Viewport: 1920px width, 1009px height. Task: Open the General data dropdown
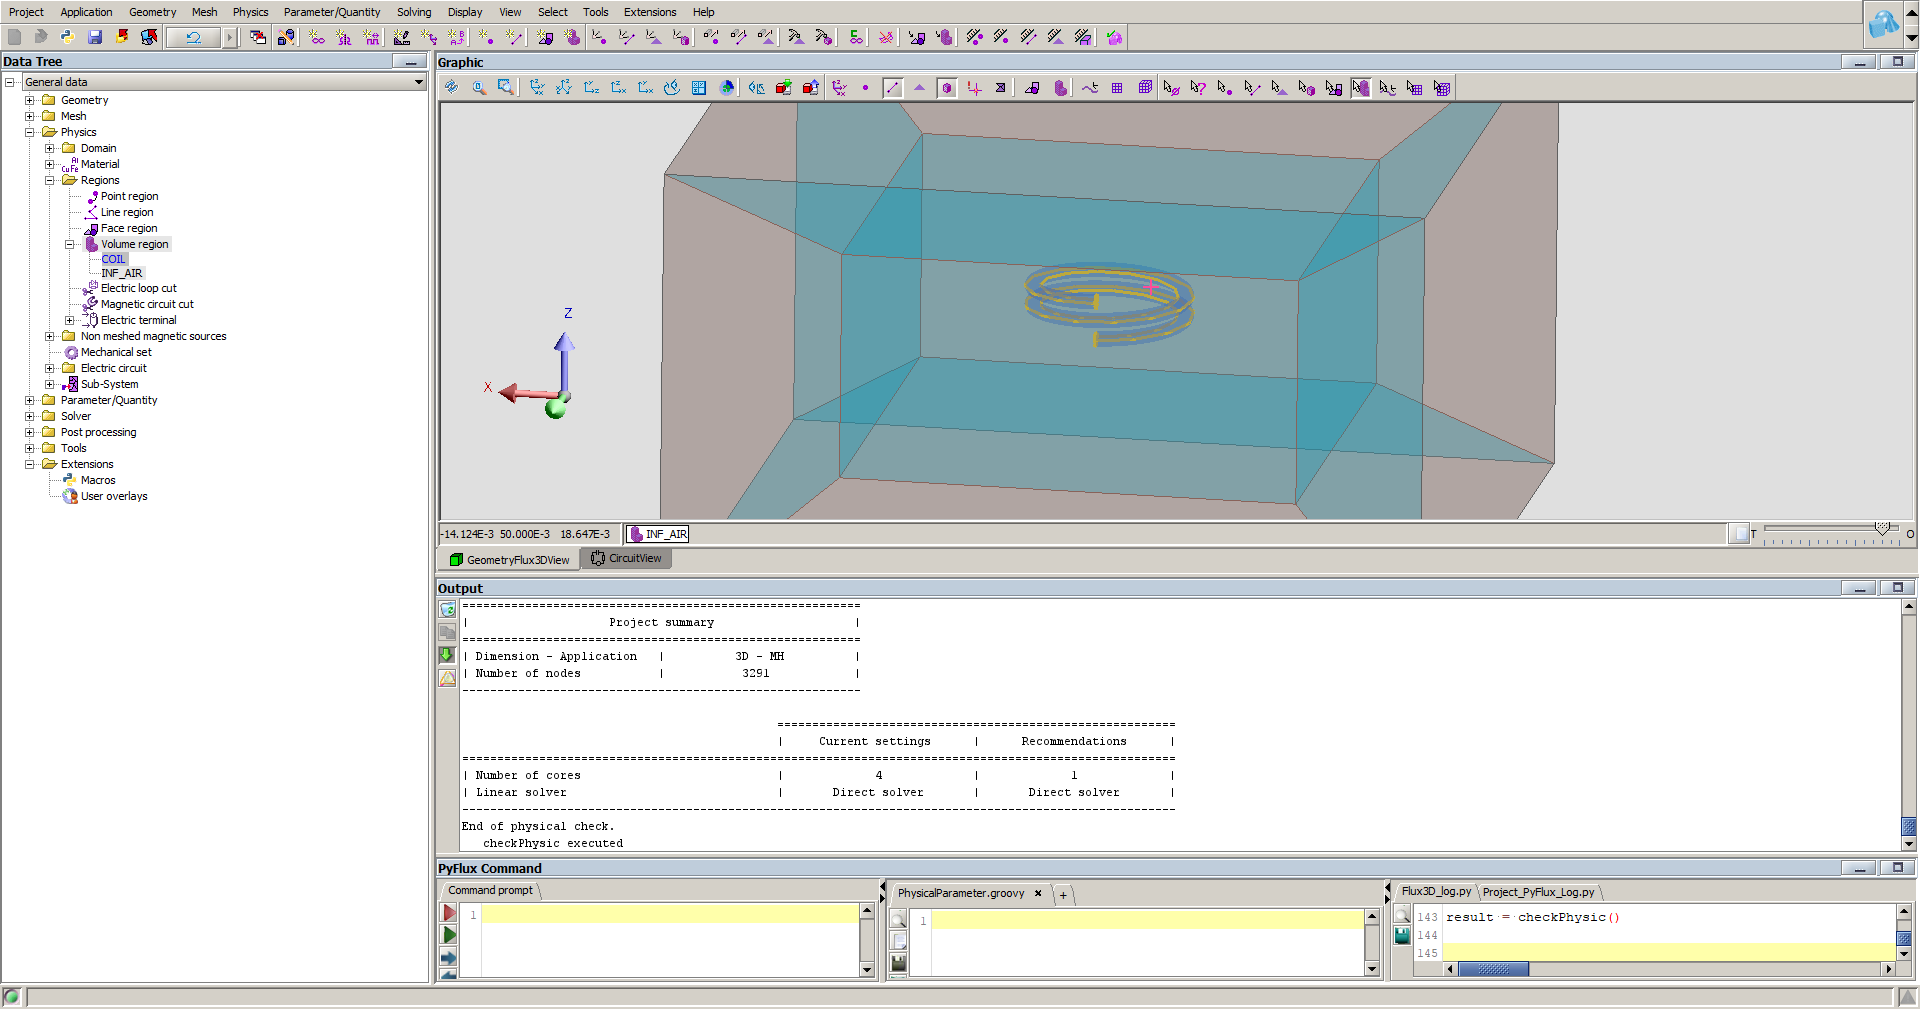[x=419, y=82]
